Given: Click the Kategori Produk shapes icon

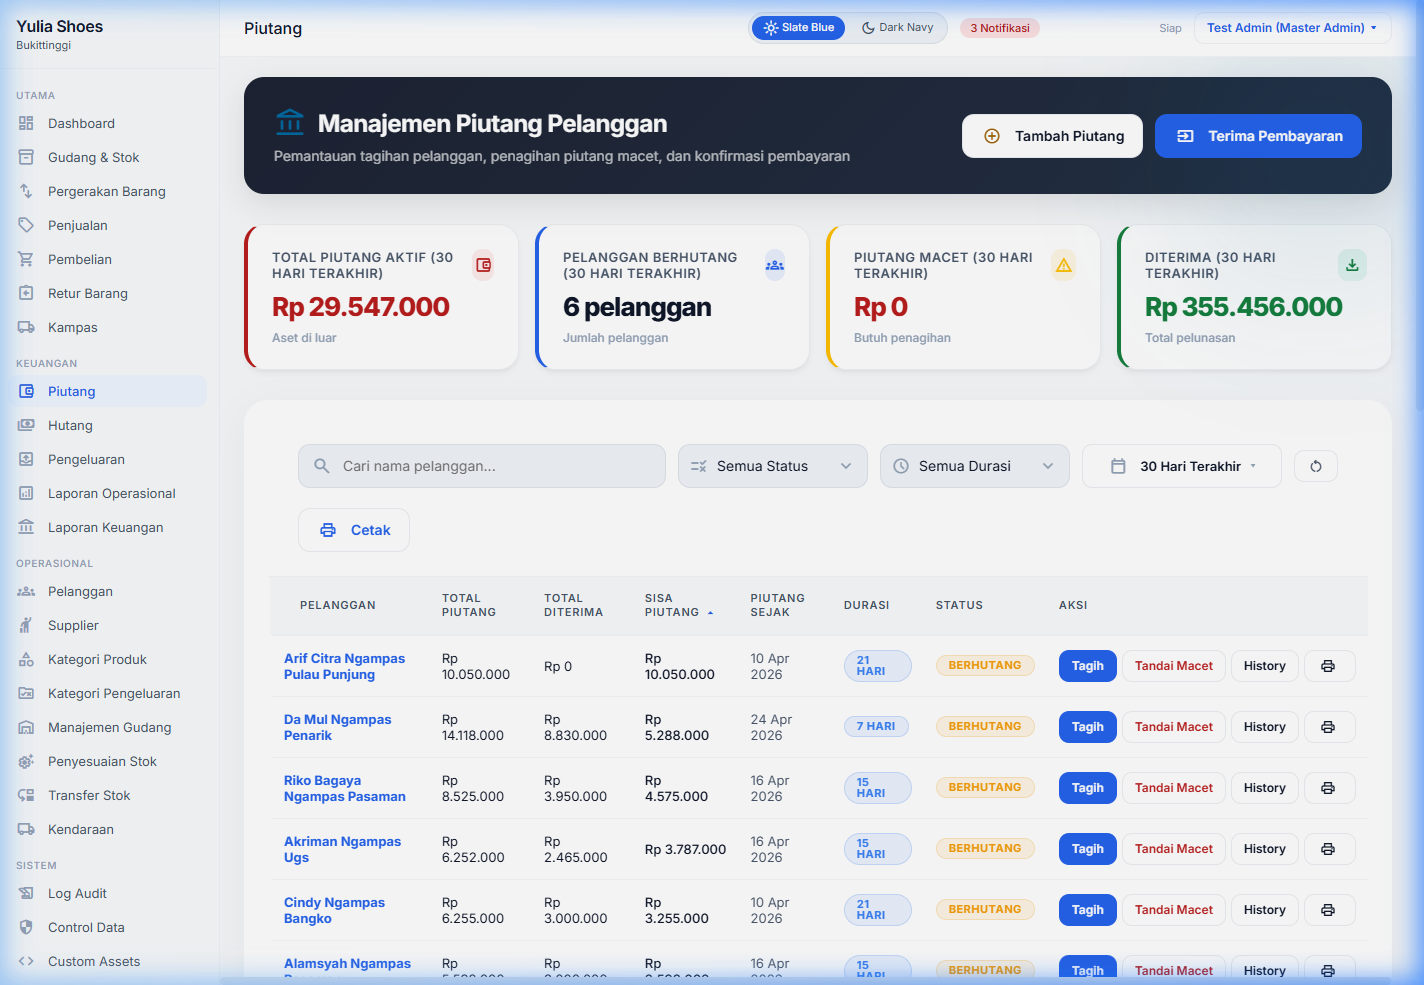Looking at the screenshot, I should [x=26, y=659].
